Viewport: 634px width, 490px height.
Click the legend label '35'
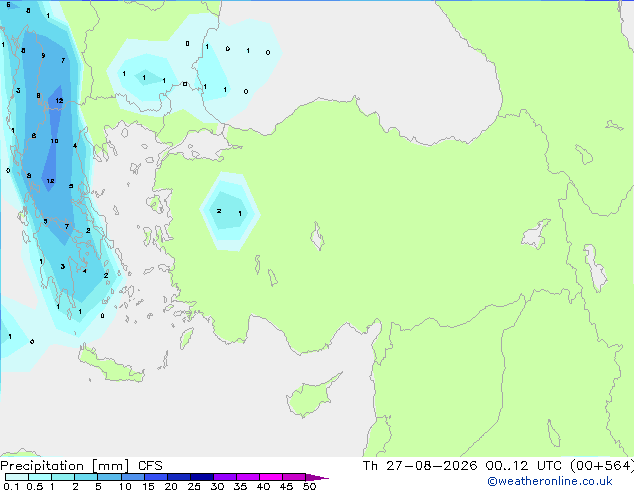pos(240,486)
